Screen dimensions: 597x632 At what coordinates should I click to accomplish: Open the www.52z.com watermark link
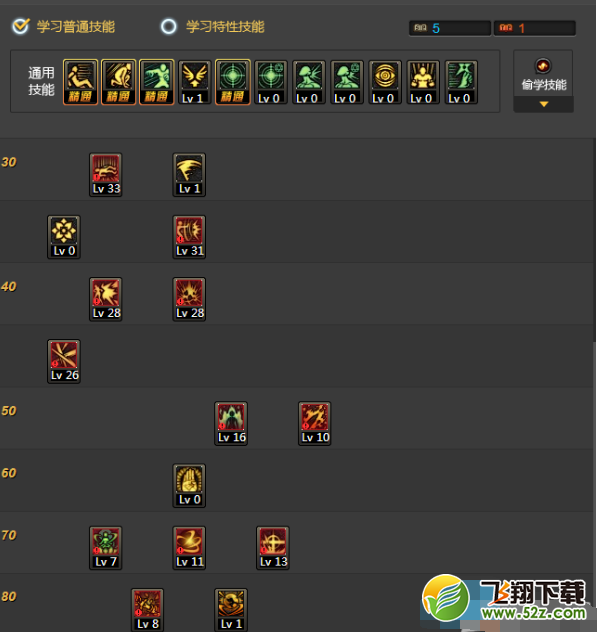tap(533, 613)
